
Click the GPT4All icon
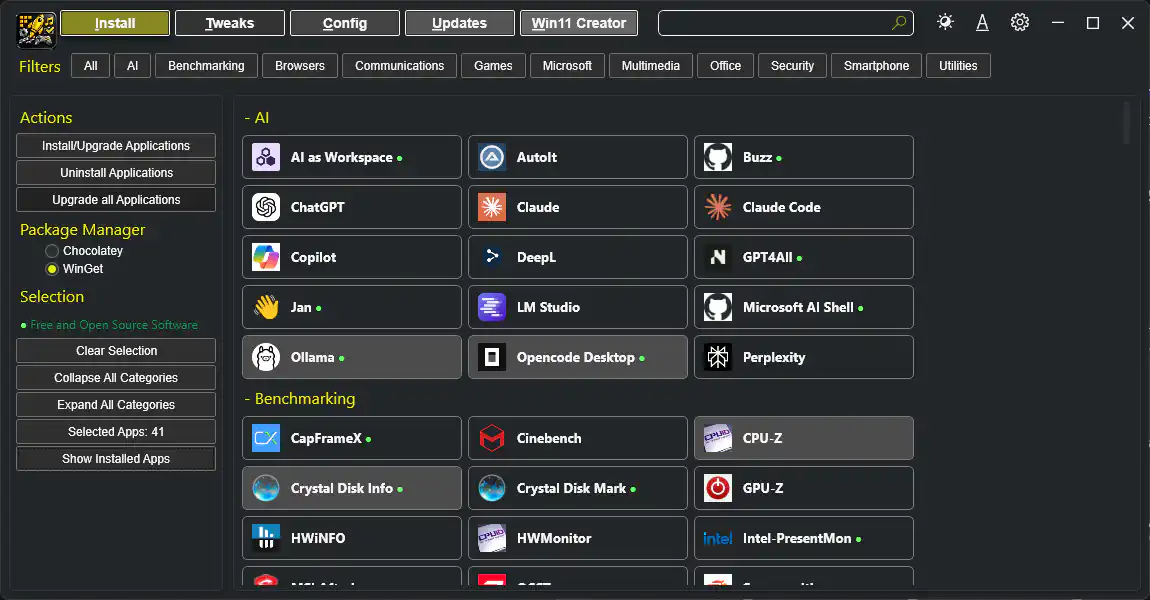(x=717, y=257)
